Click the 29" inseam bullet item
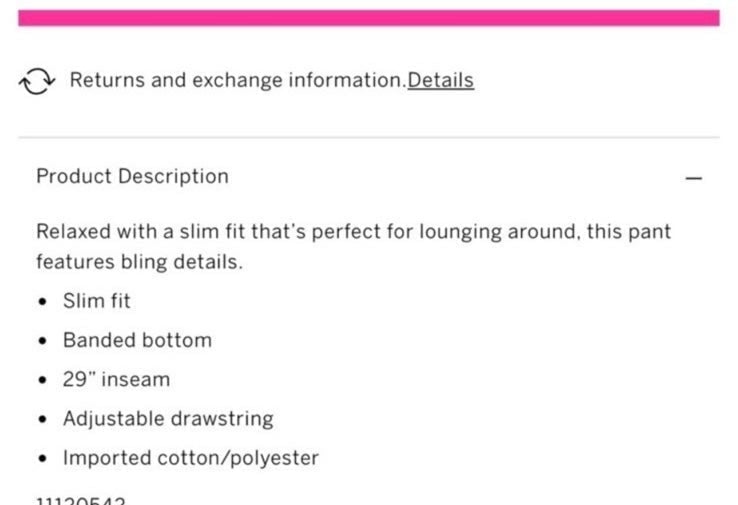The height and width of the screenshot is (505, 738). pyautogui.click(x=116, y=379)
